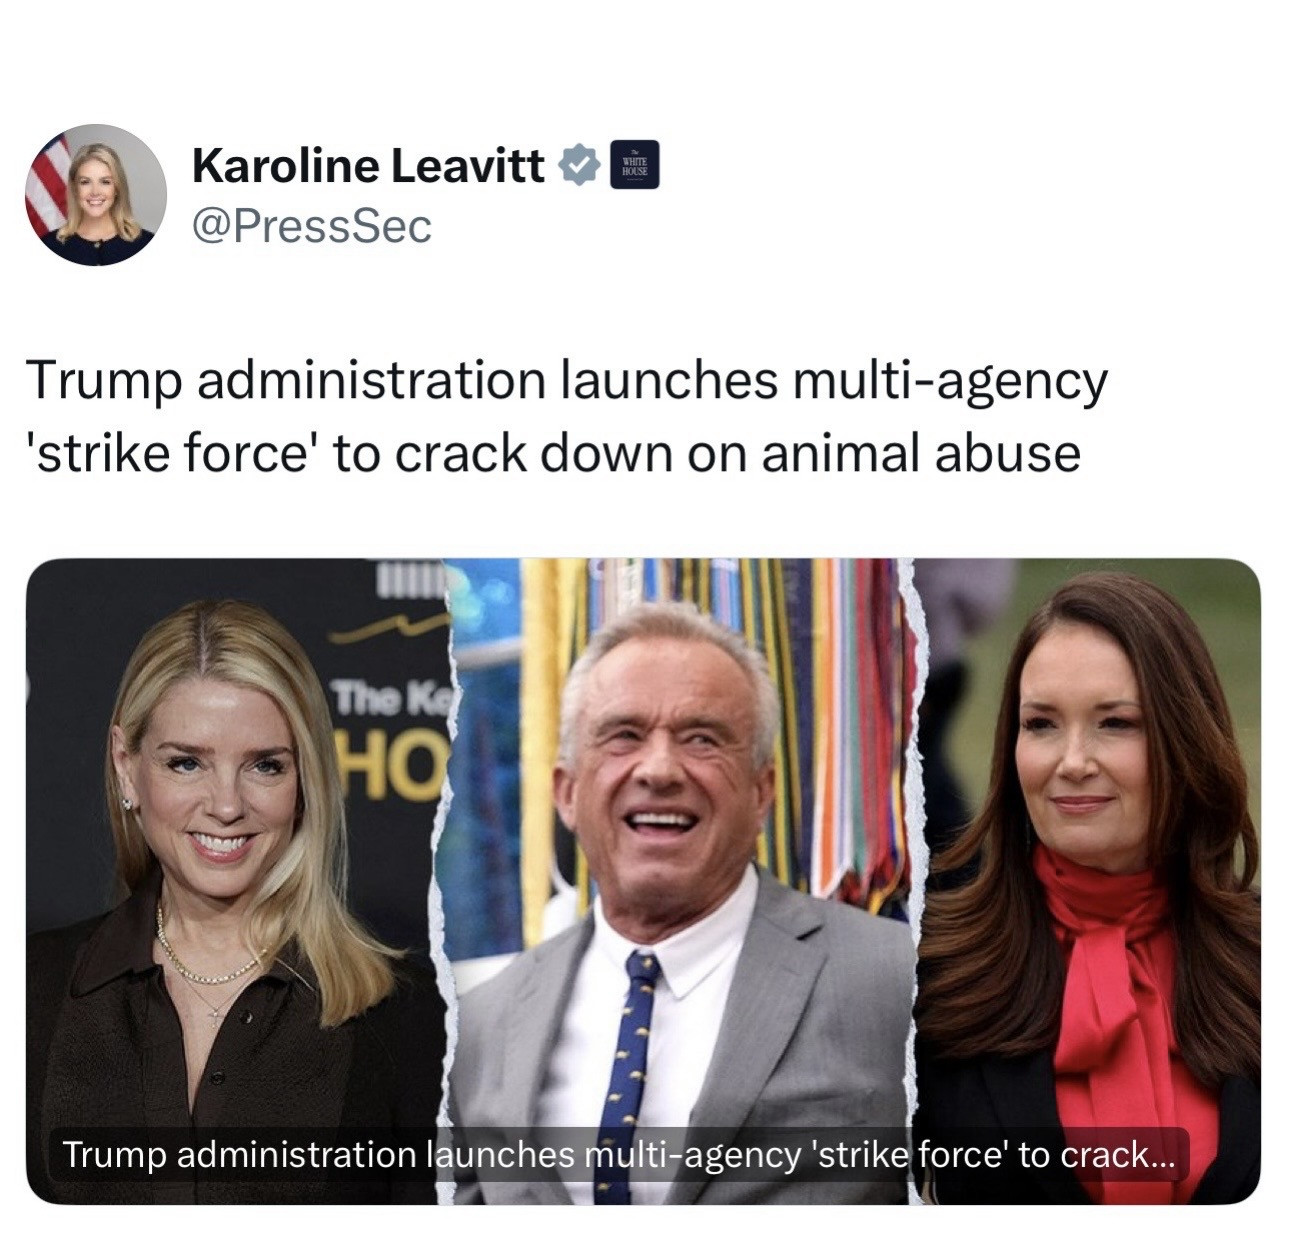Image resolution: width=1289 pixels, height=1248 pixels.
Task: Open the red-scarf woman's panel in card image
Action: [x=1090, y=880]
